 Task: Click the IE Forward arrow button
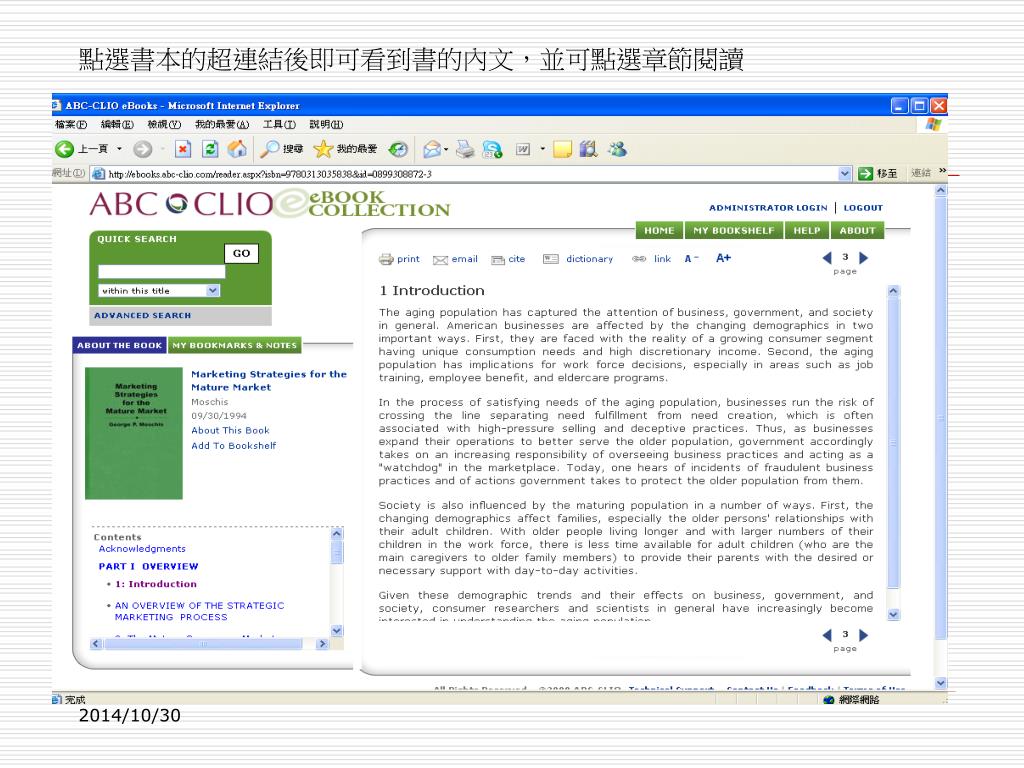pos(142,150)
